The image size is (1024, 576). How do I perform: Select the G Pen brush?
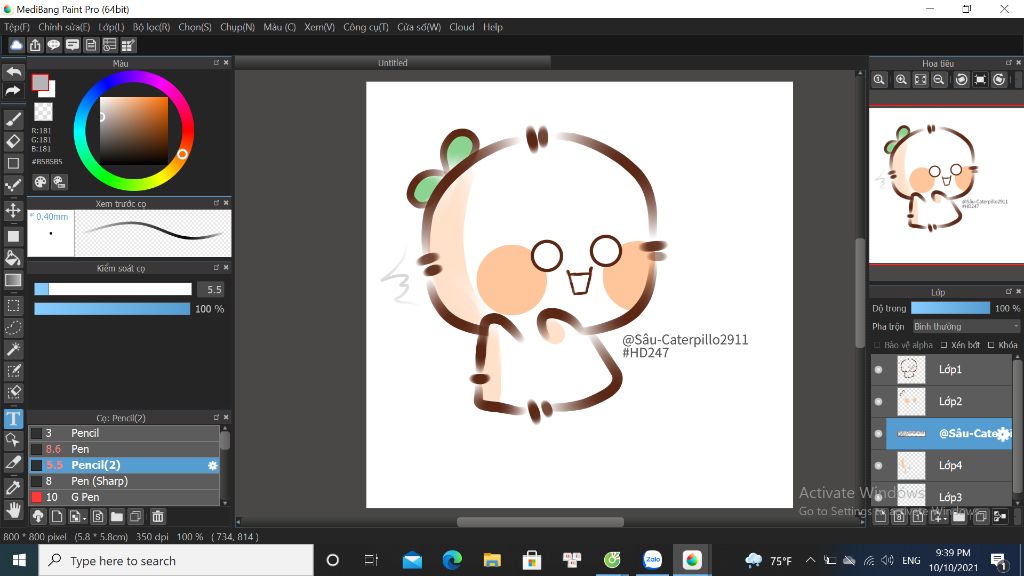click(85, 497)
